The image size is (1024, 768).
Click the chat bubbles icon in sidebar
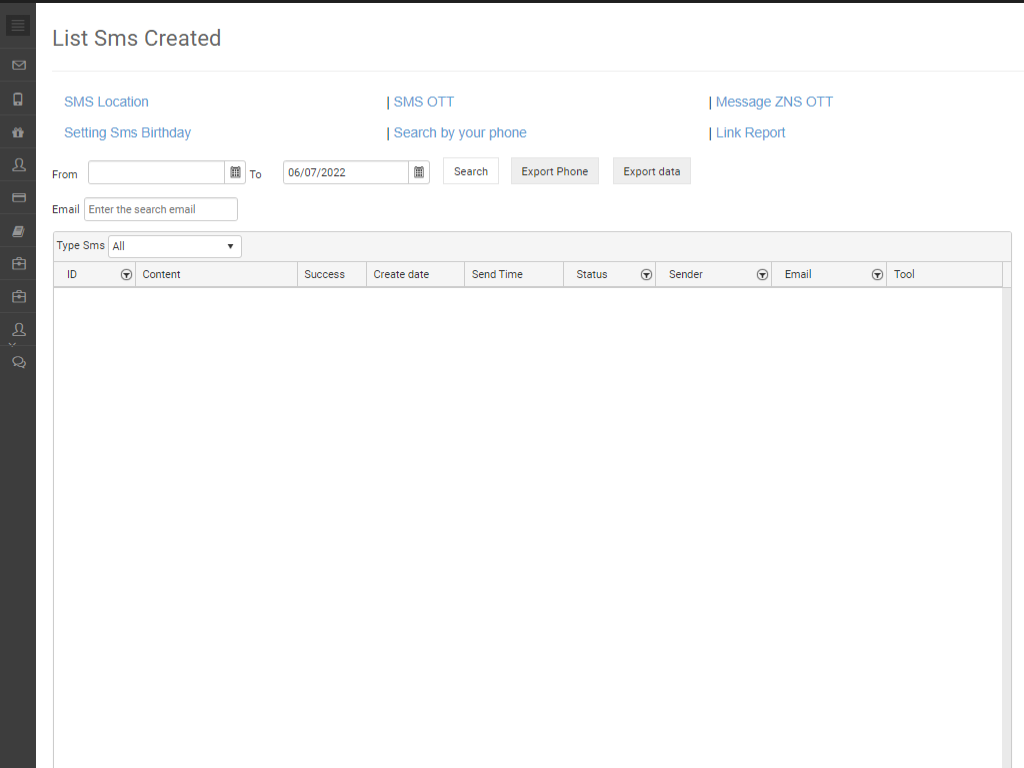point(18,362)
